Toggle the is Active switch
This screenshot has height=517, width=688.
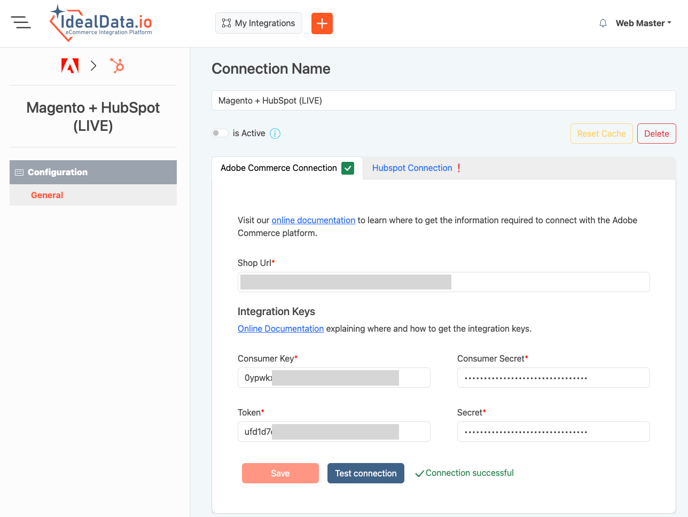point(218,133)
